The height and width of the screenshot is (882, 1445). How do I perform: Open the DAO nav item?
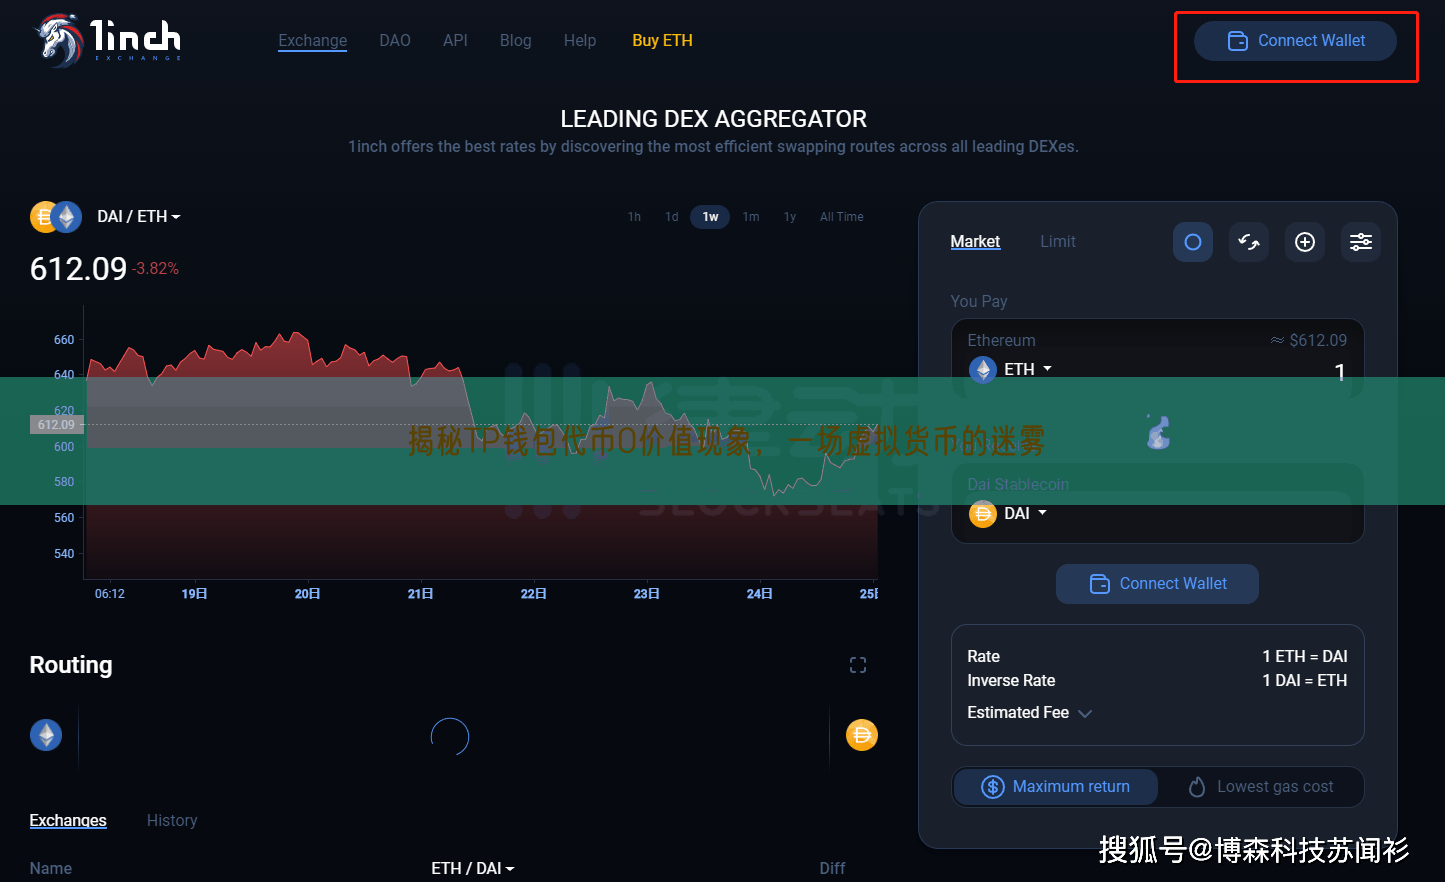[x=395, y=41]
